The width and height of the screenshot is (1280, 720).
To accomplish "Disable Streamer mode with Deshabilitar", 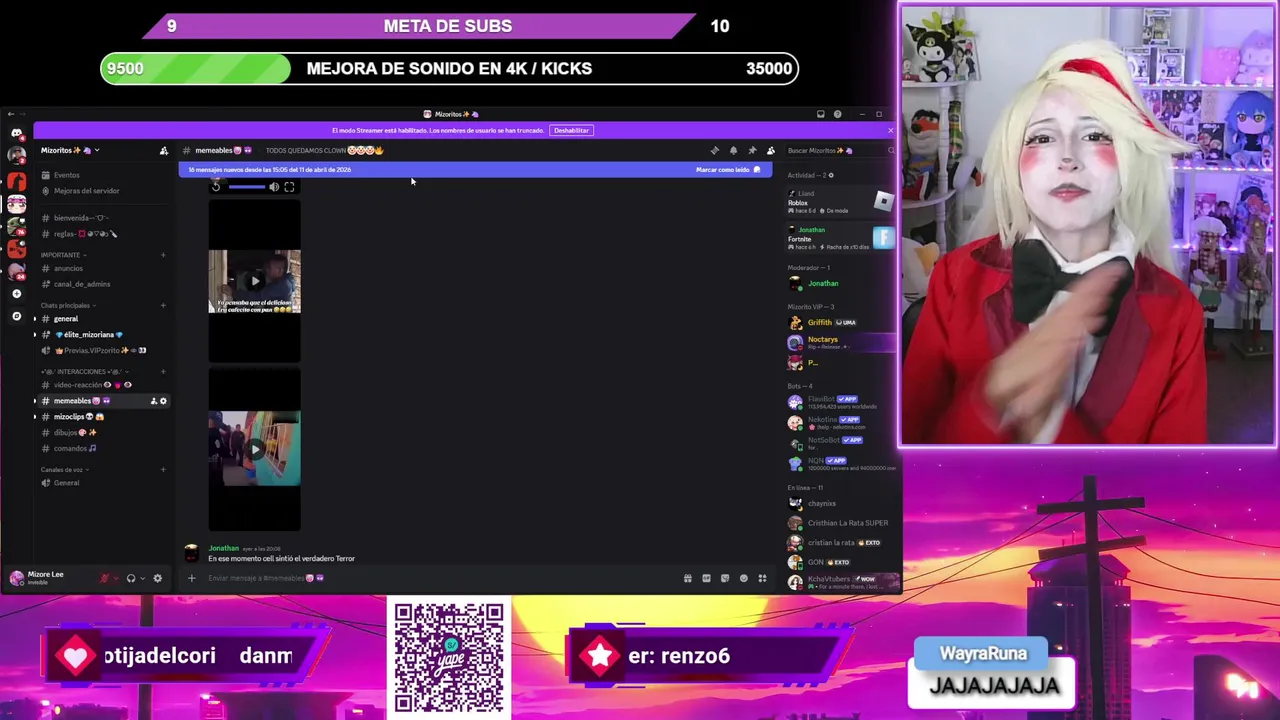I will (571, 130).
